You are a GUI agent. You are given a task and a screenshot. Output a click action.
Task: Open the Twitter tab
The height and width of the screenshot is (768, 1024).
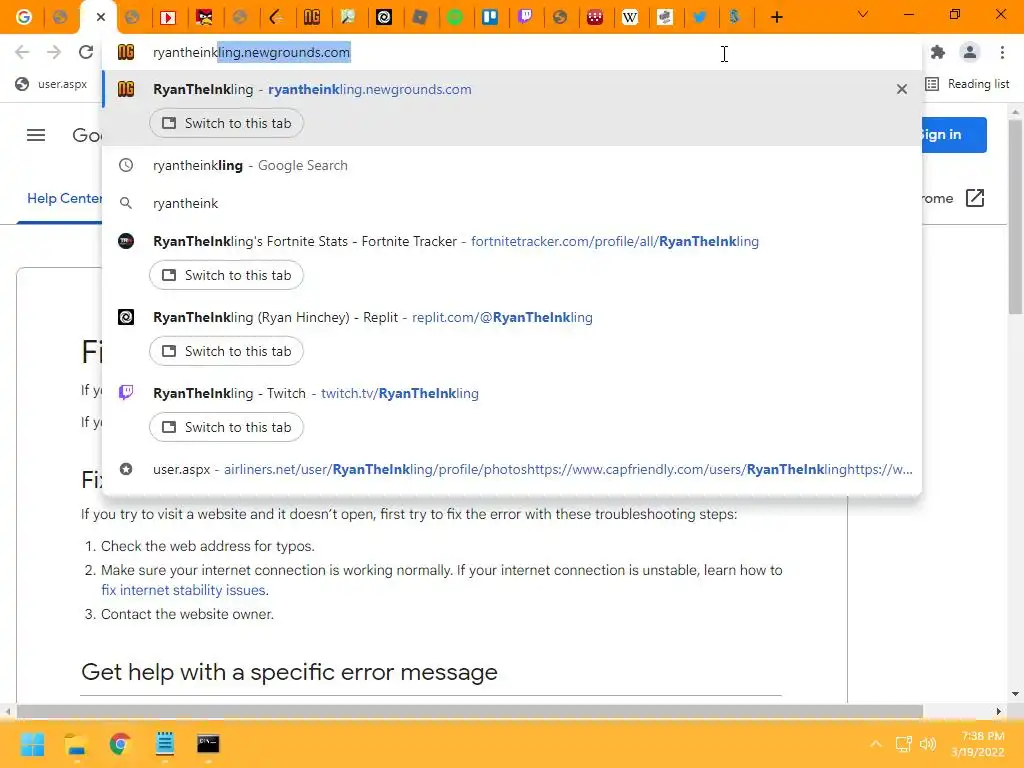699,17
